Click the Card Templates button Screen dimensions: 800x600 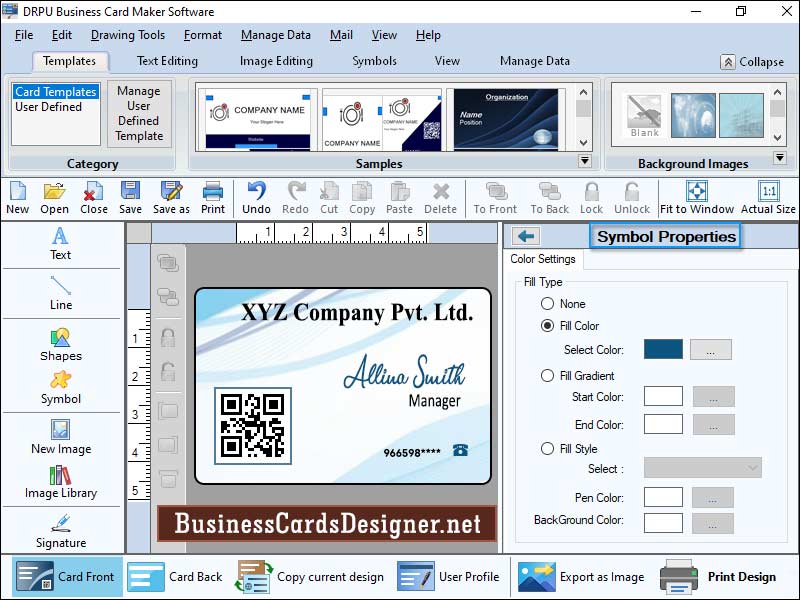(56, 91)
